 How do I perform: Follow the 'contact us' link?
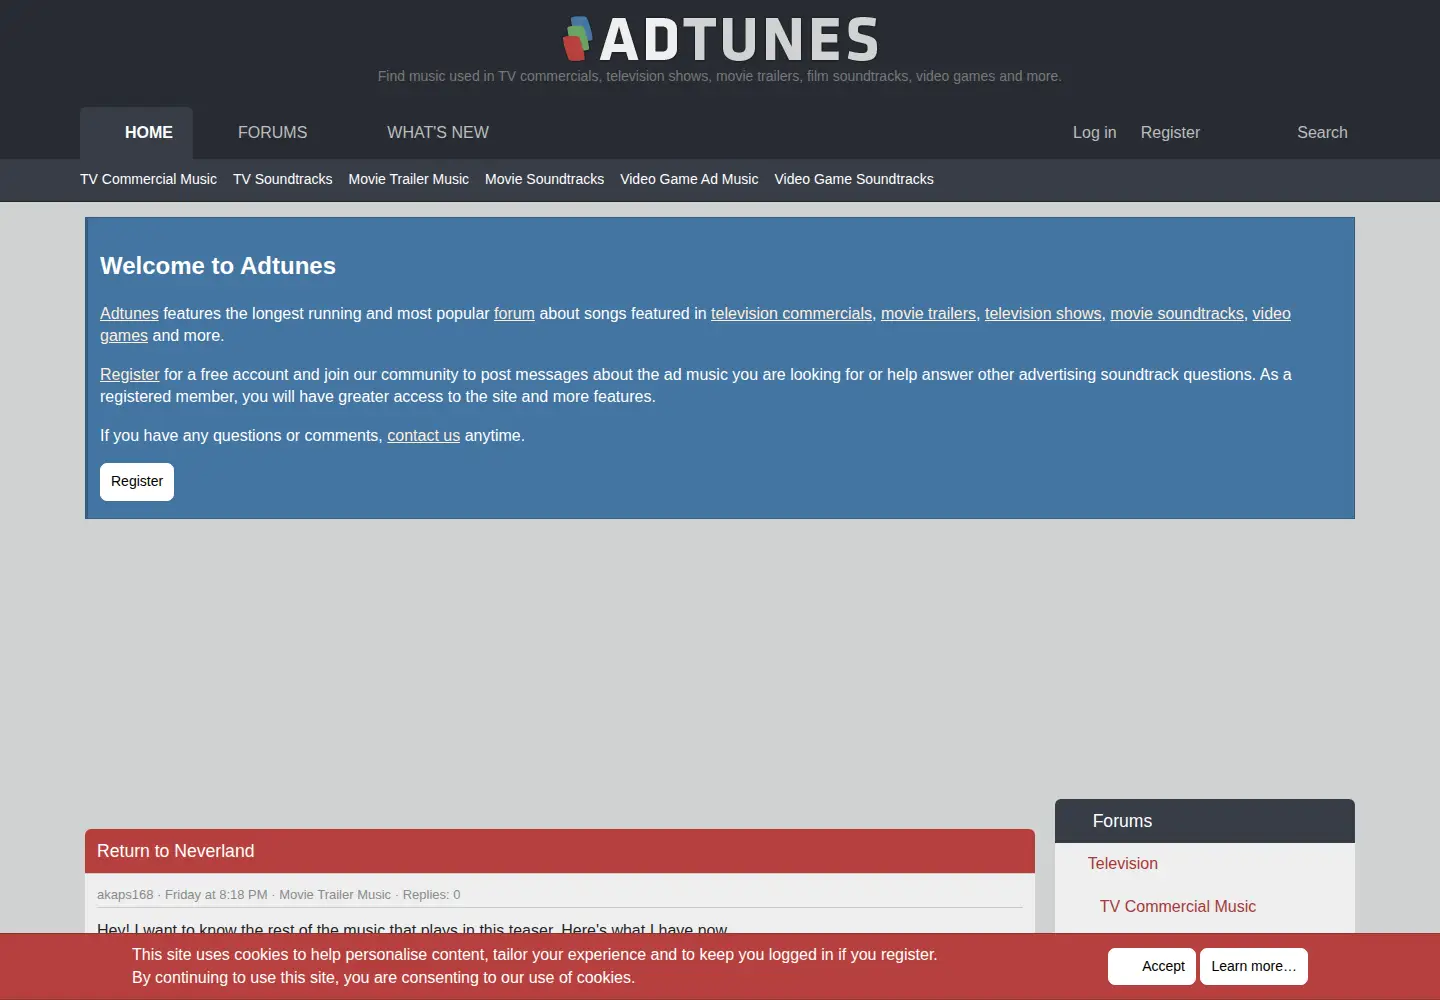coord(423,436)
